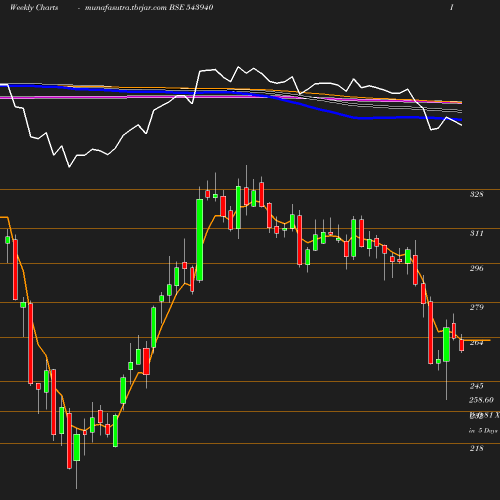Click the munafasutra.tbrjar.com BSE 543940 label
The width and height of the screenshot is (500, 500).
[x=149, y=8]
